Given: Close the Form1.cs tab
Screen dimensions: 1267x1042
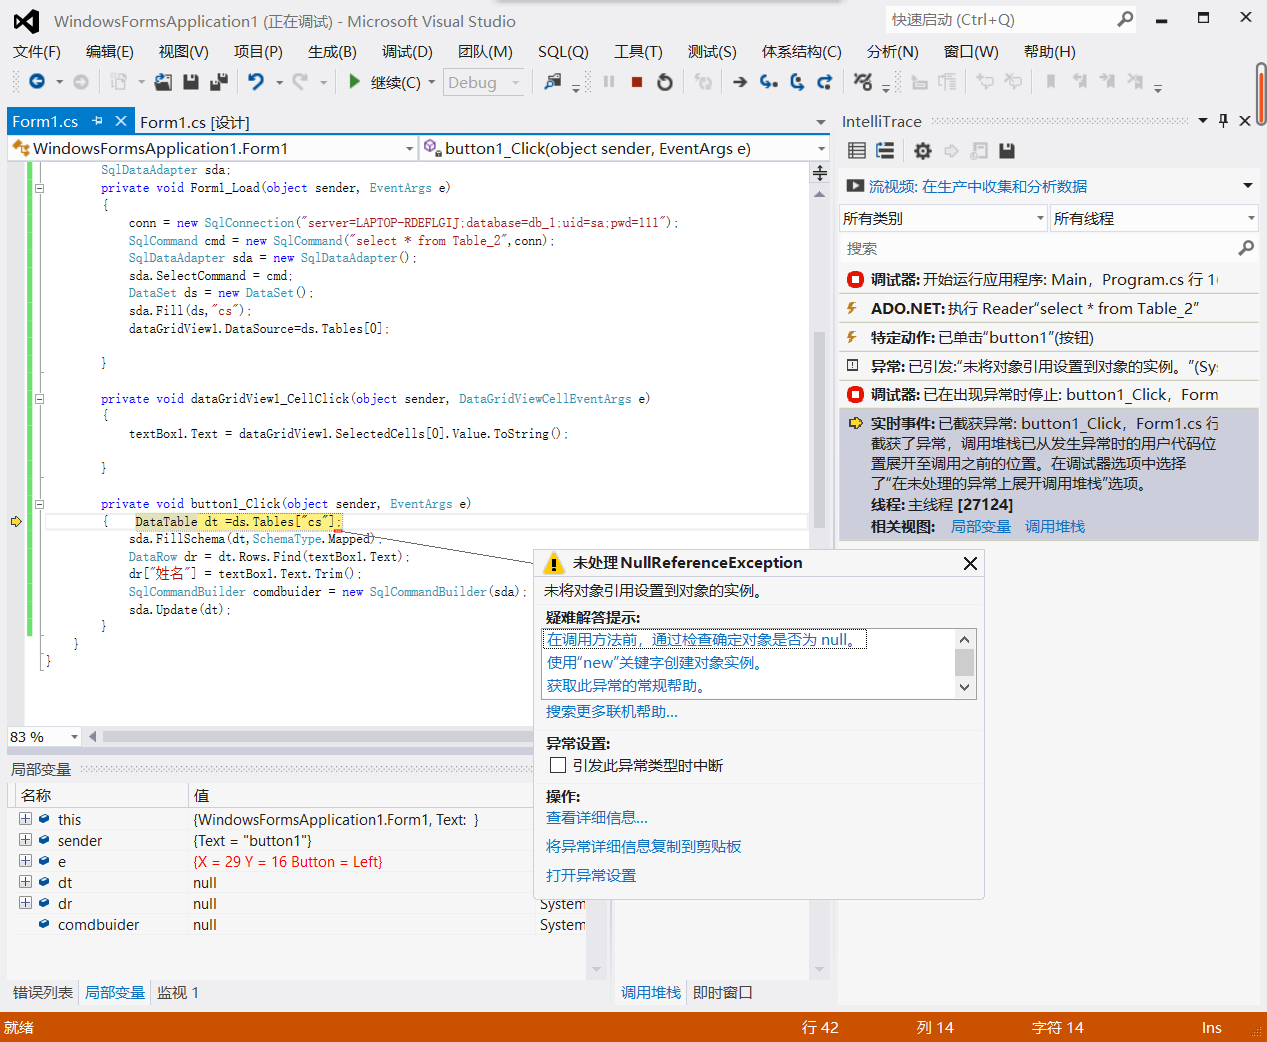Looking at the screenshot, I should [121, 121].
